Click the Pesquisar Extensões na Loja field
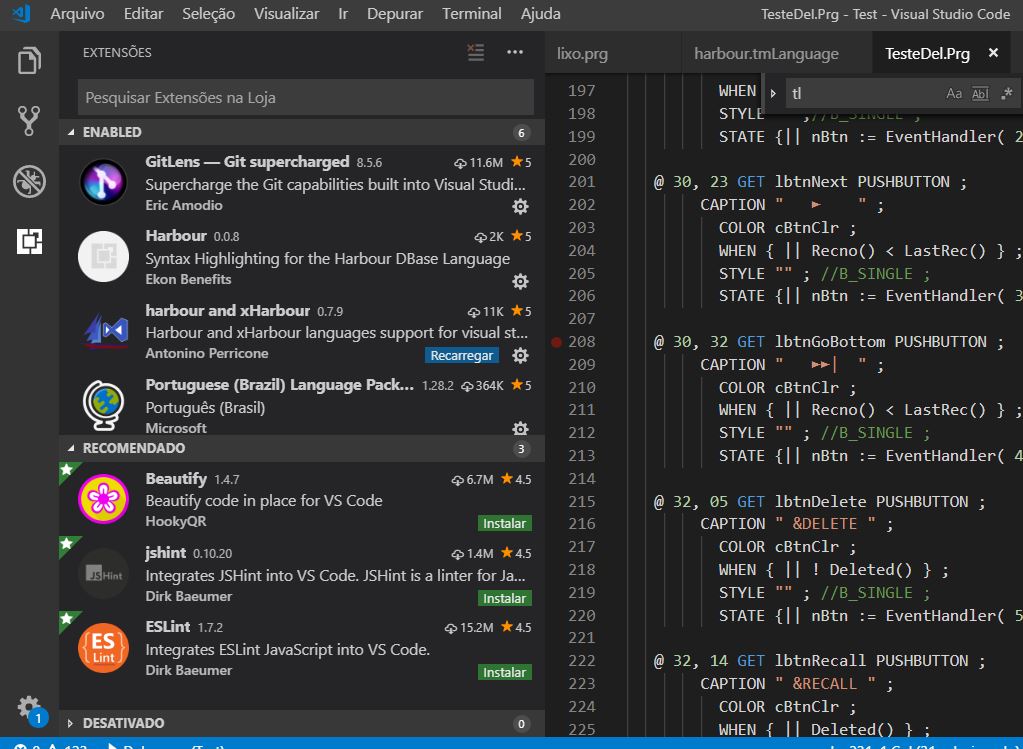 [x=305, y=98]
